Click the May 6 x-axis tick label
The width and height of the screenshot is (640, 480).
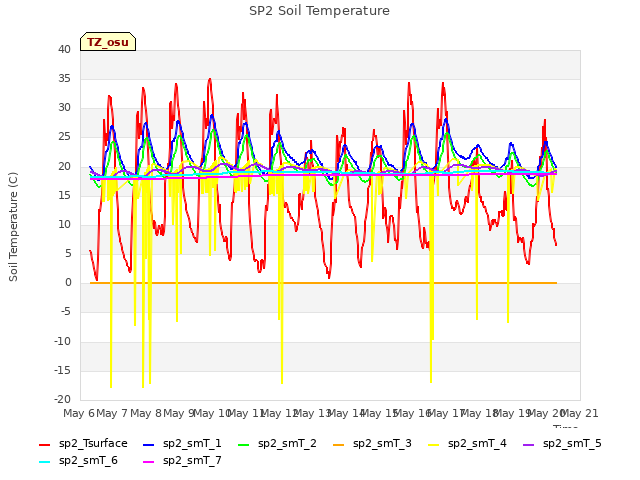coord(78,413)
